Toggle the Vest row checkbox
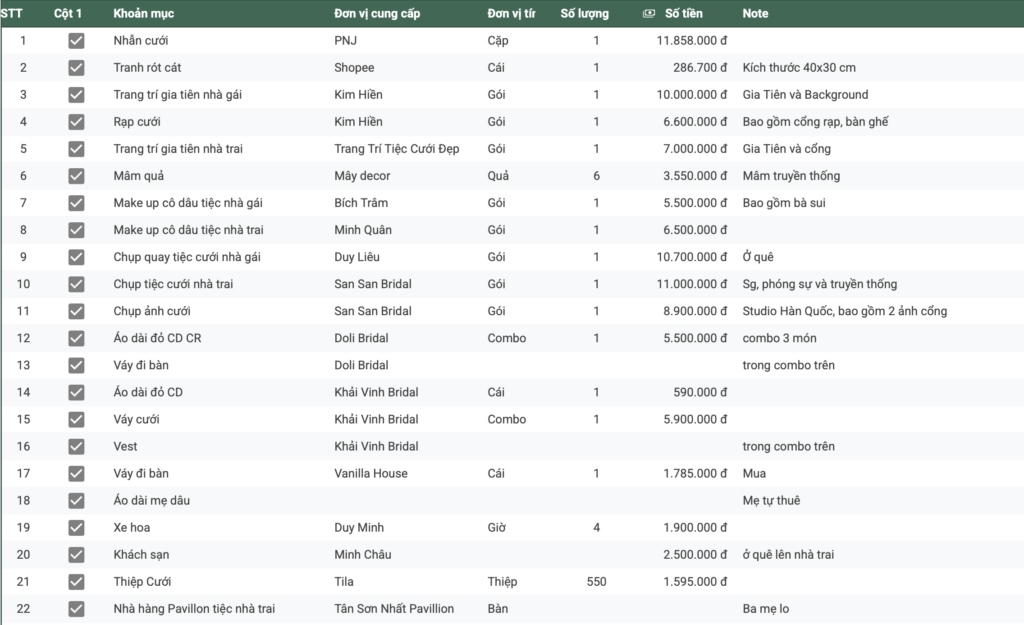The image size is (1024, 625). click(x=76, y=446)
